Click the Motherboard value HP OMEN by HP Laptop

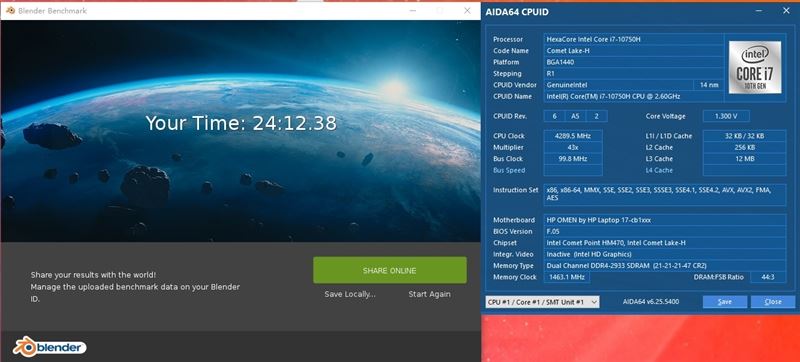(x=665, y=220)
